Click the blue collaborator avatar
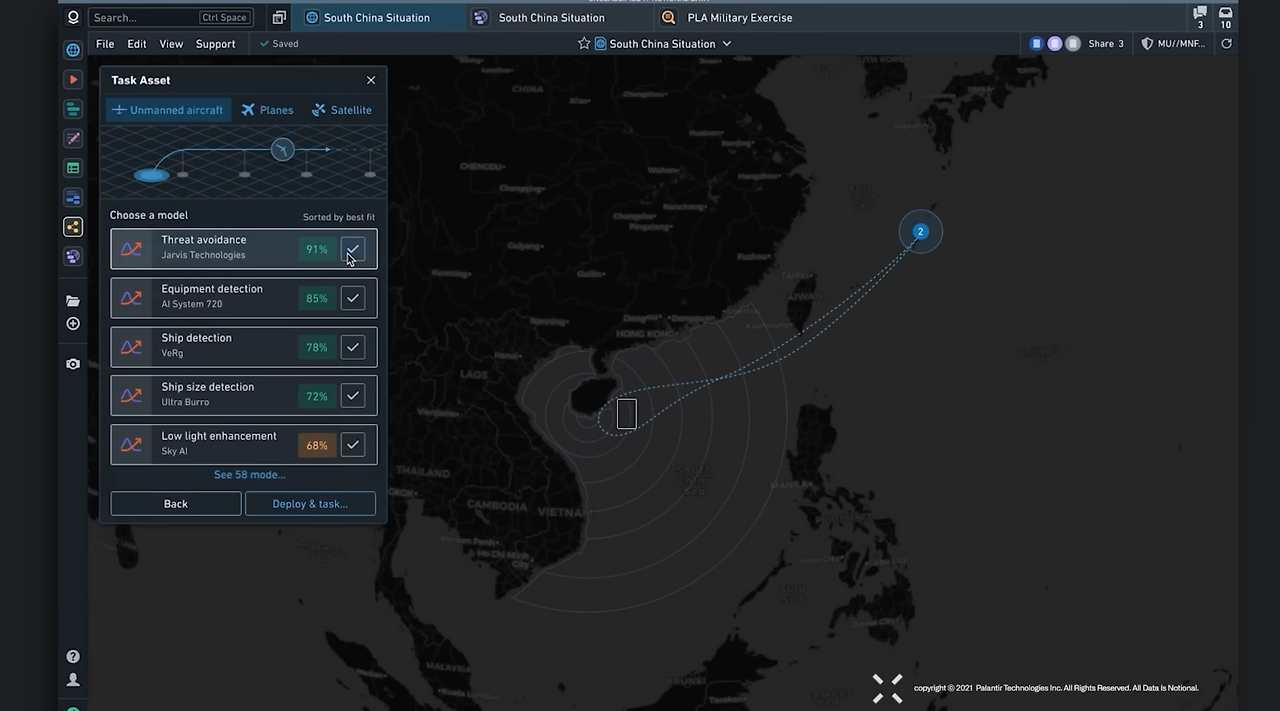 click(1037, 44)
